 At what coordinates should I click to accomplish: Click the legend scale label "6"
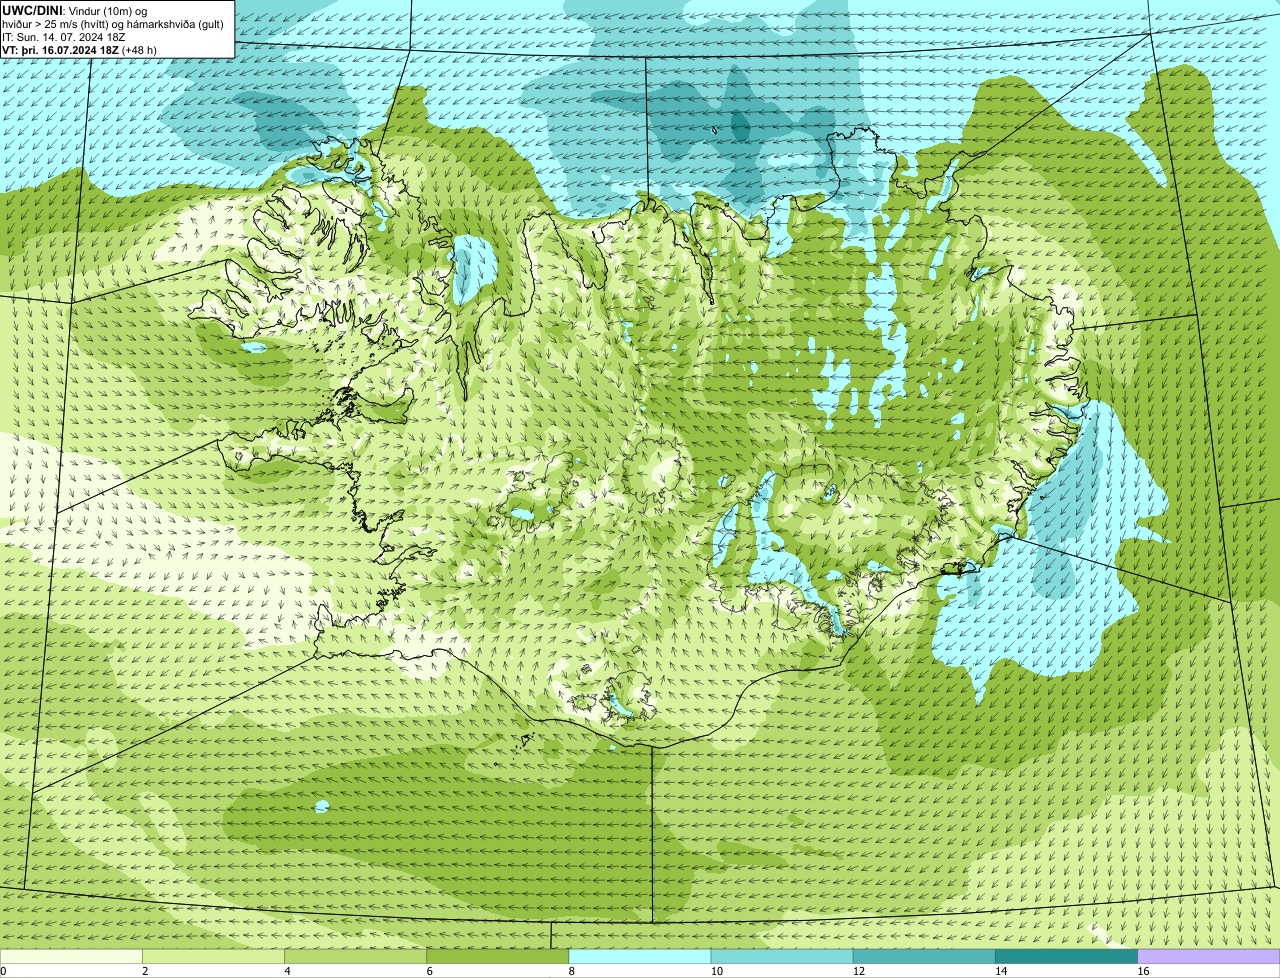(x=430, y=971)
